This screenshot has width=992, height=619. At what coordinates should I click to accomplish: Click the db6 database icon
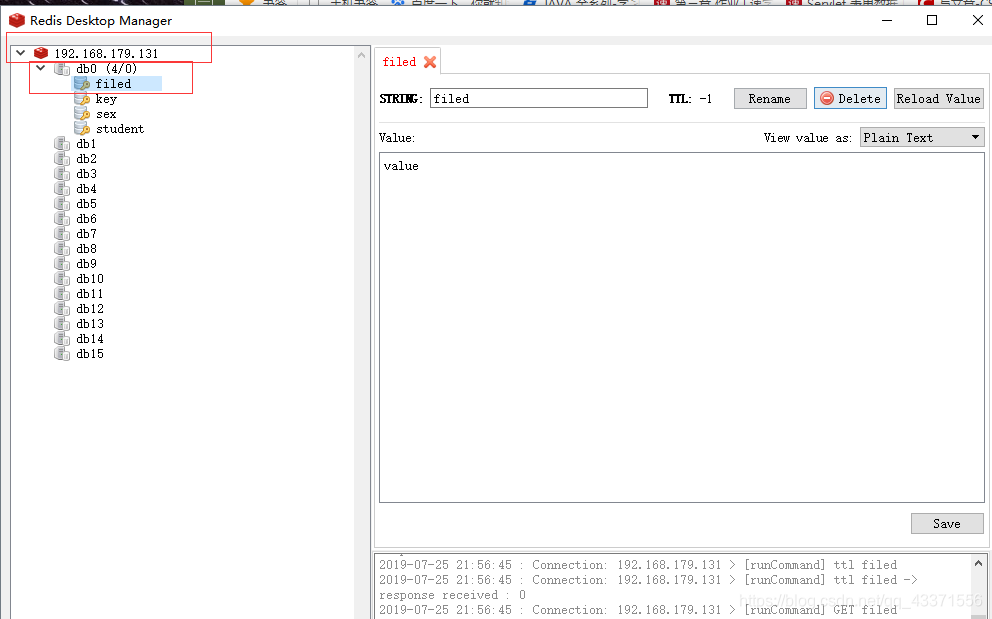(62, 219)
